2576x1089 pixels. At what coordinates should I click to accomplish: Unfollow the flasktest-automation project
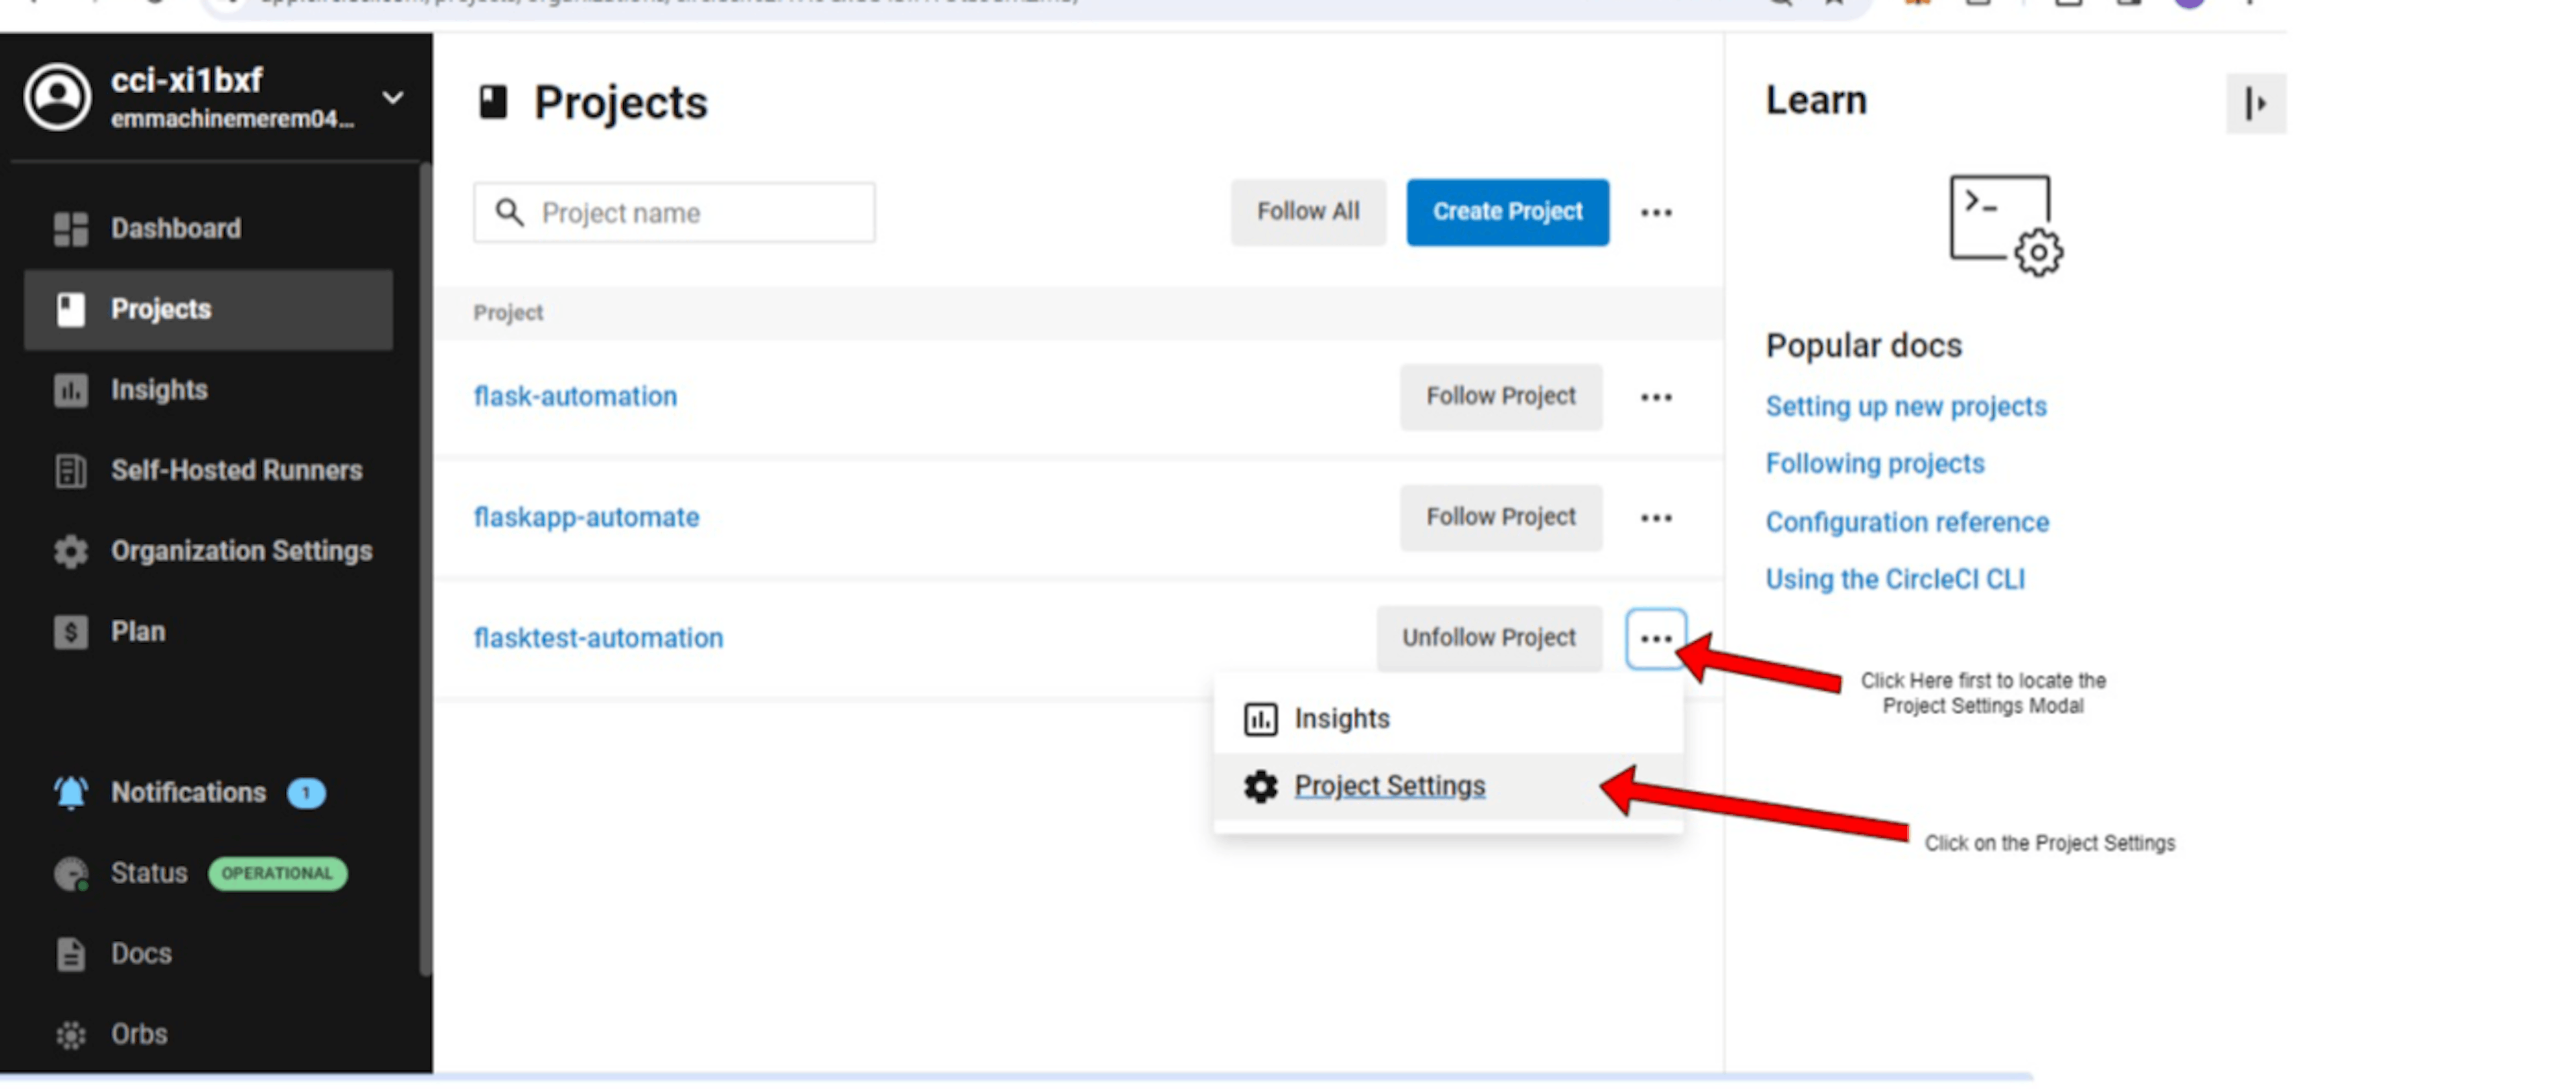1489,639
